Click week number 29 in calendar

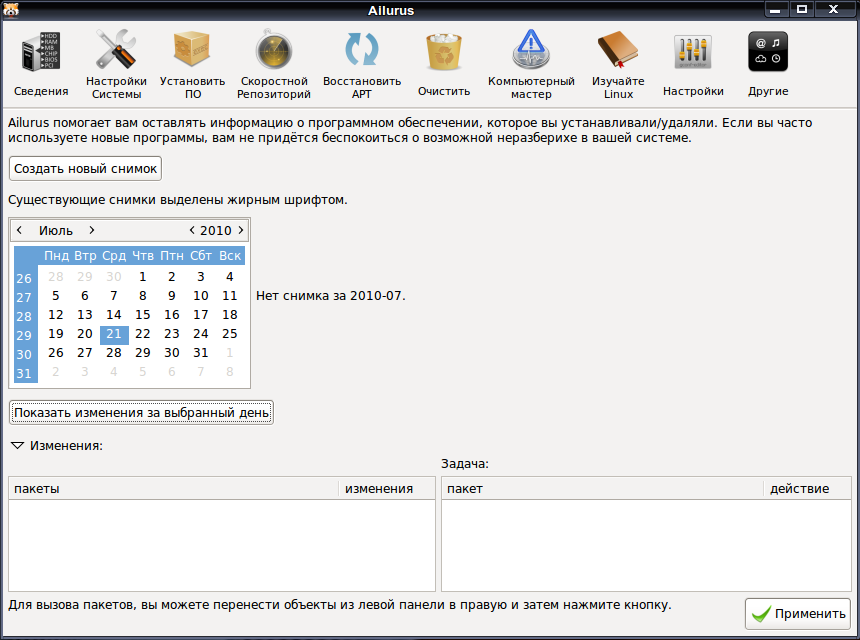point(24,335)
